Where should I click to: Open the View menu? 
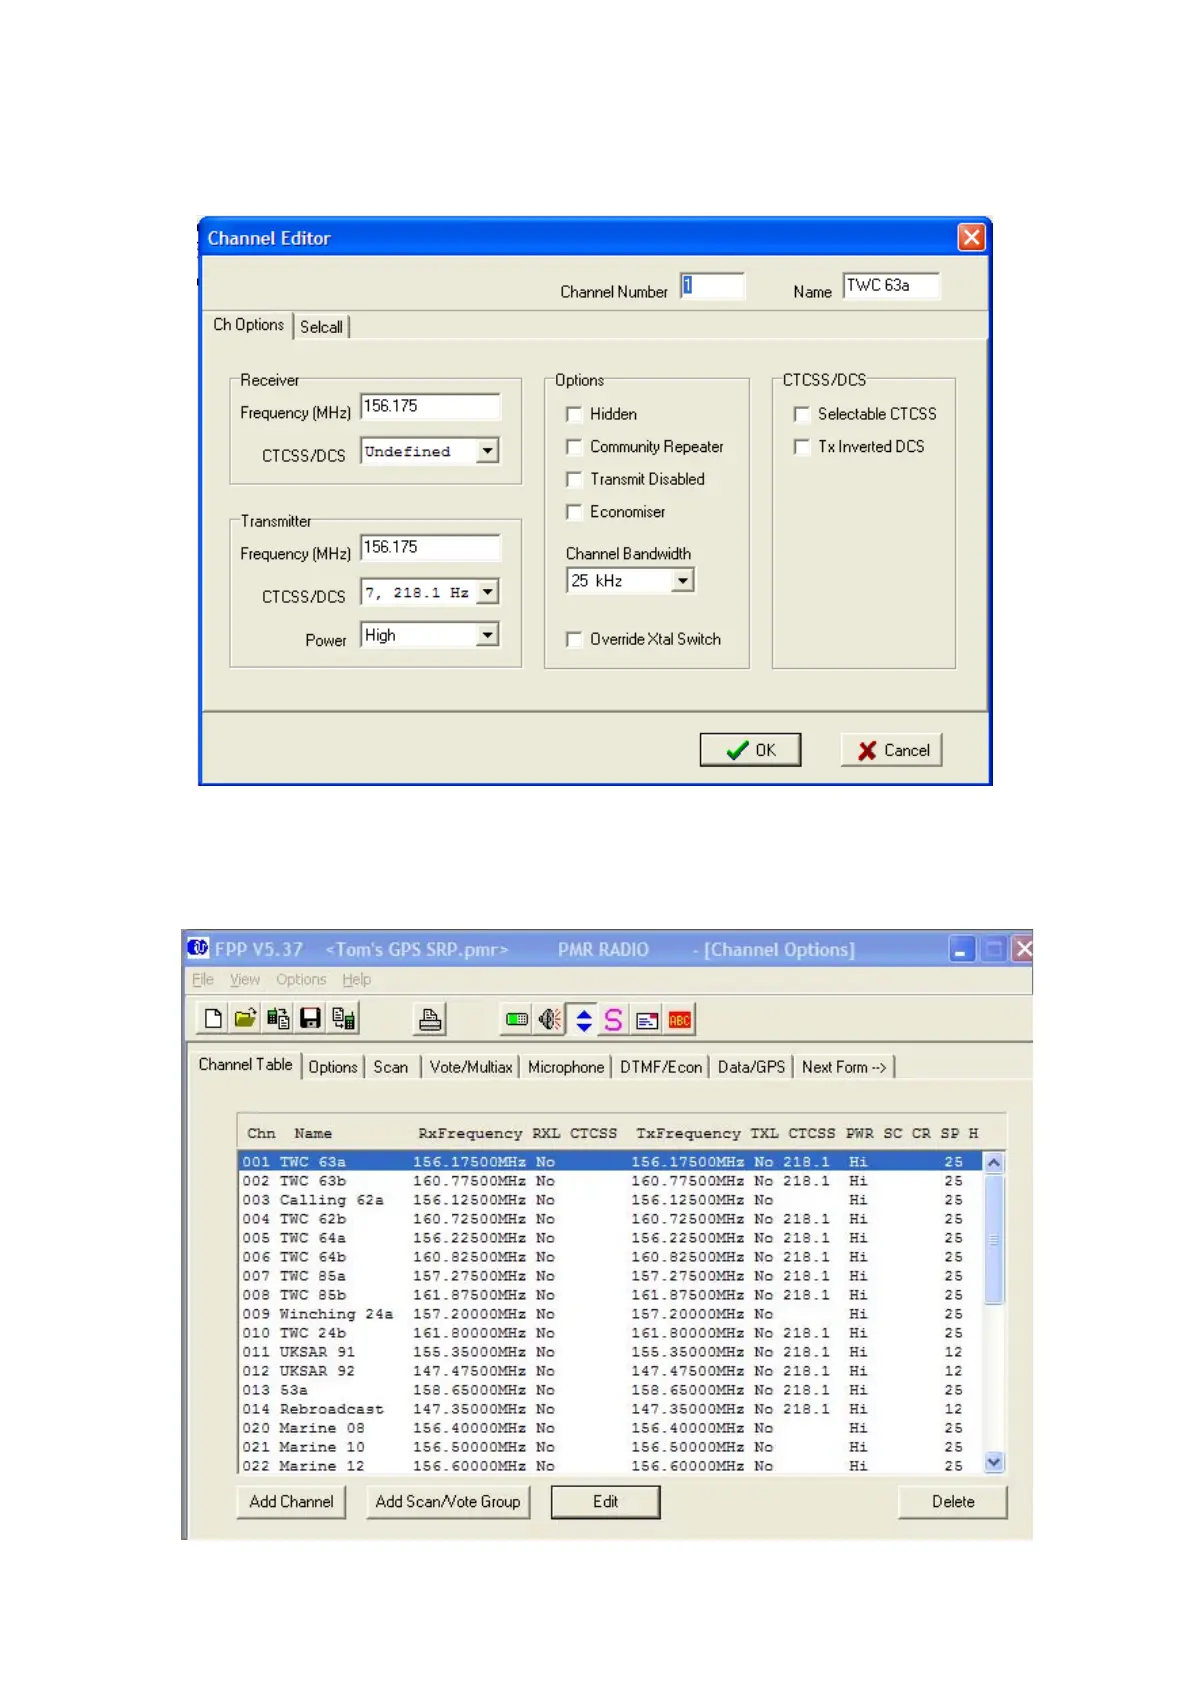(245, 979)
